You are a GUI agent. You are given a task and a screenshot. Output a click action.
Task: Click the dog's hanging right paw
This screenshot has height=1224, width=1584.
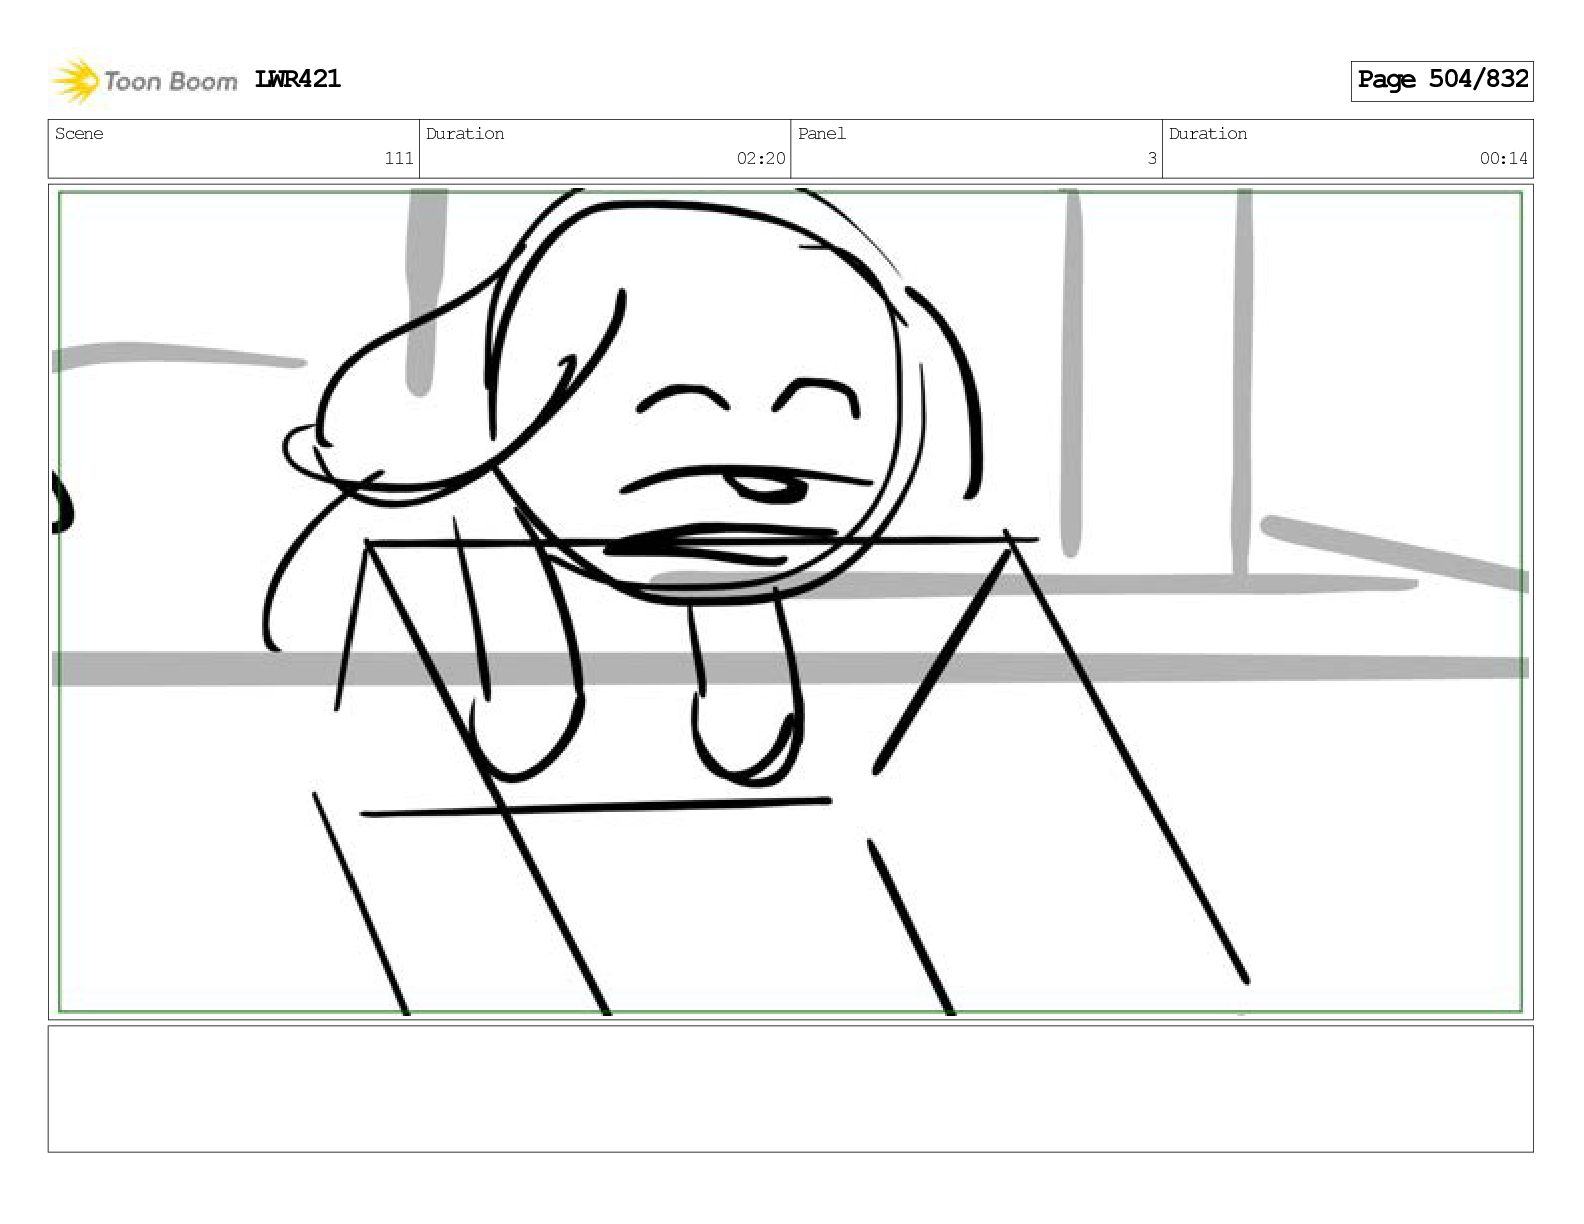(x=747, y=700)
